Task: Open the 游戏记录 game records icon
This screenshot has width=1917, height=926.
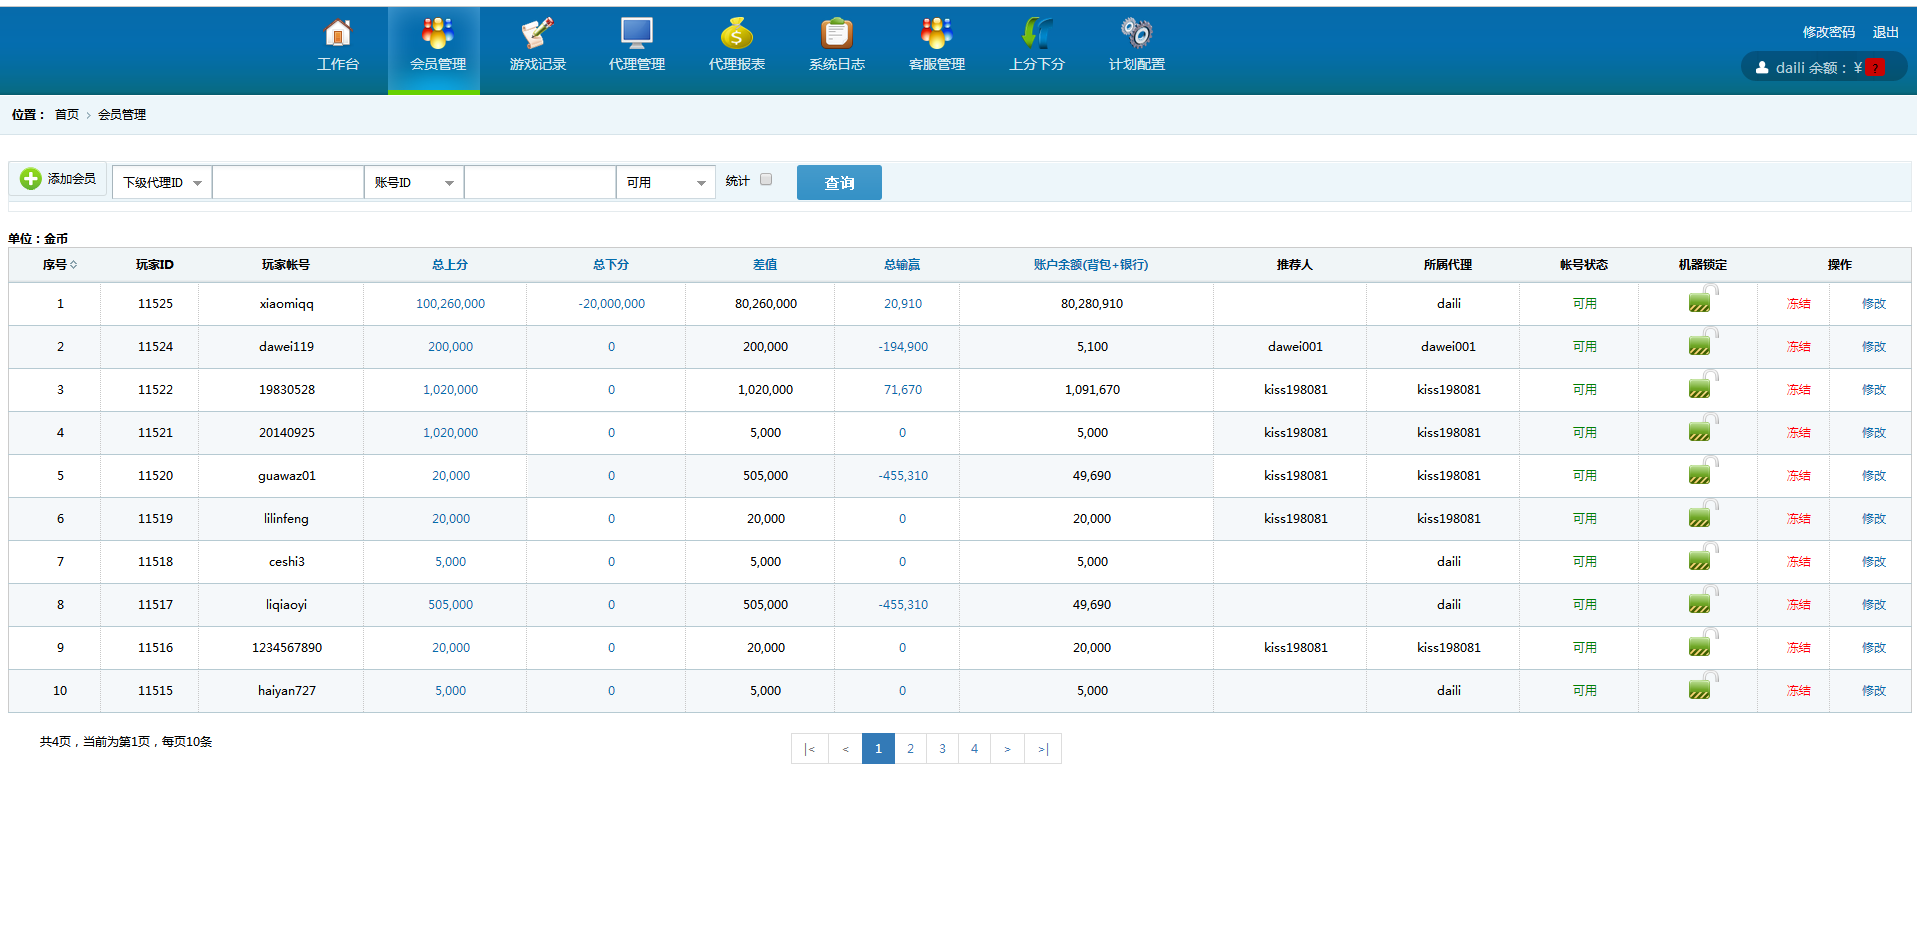Action: pyautogui.click(x=537, y=35)
